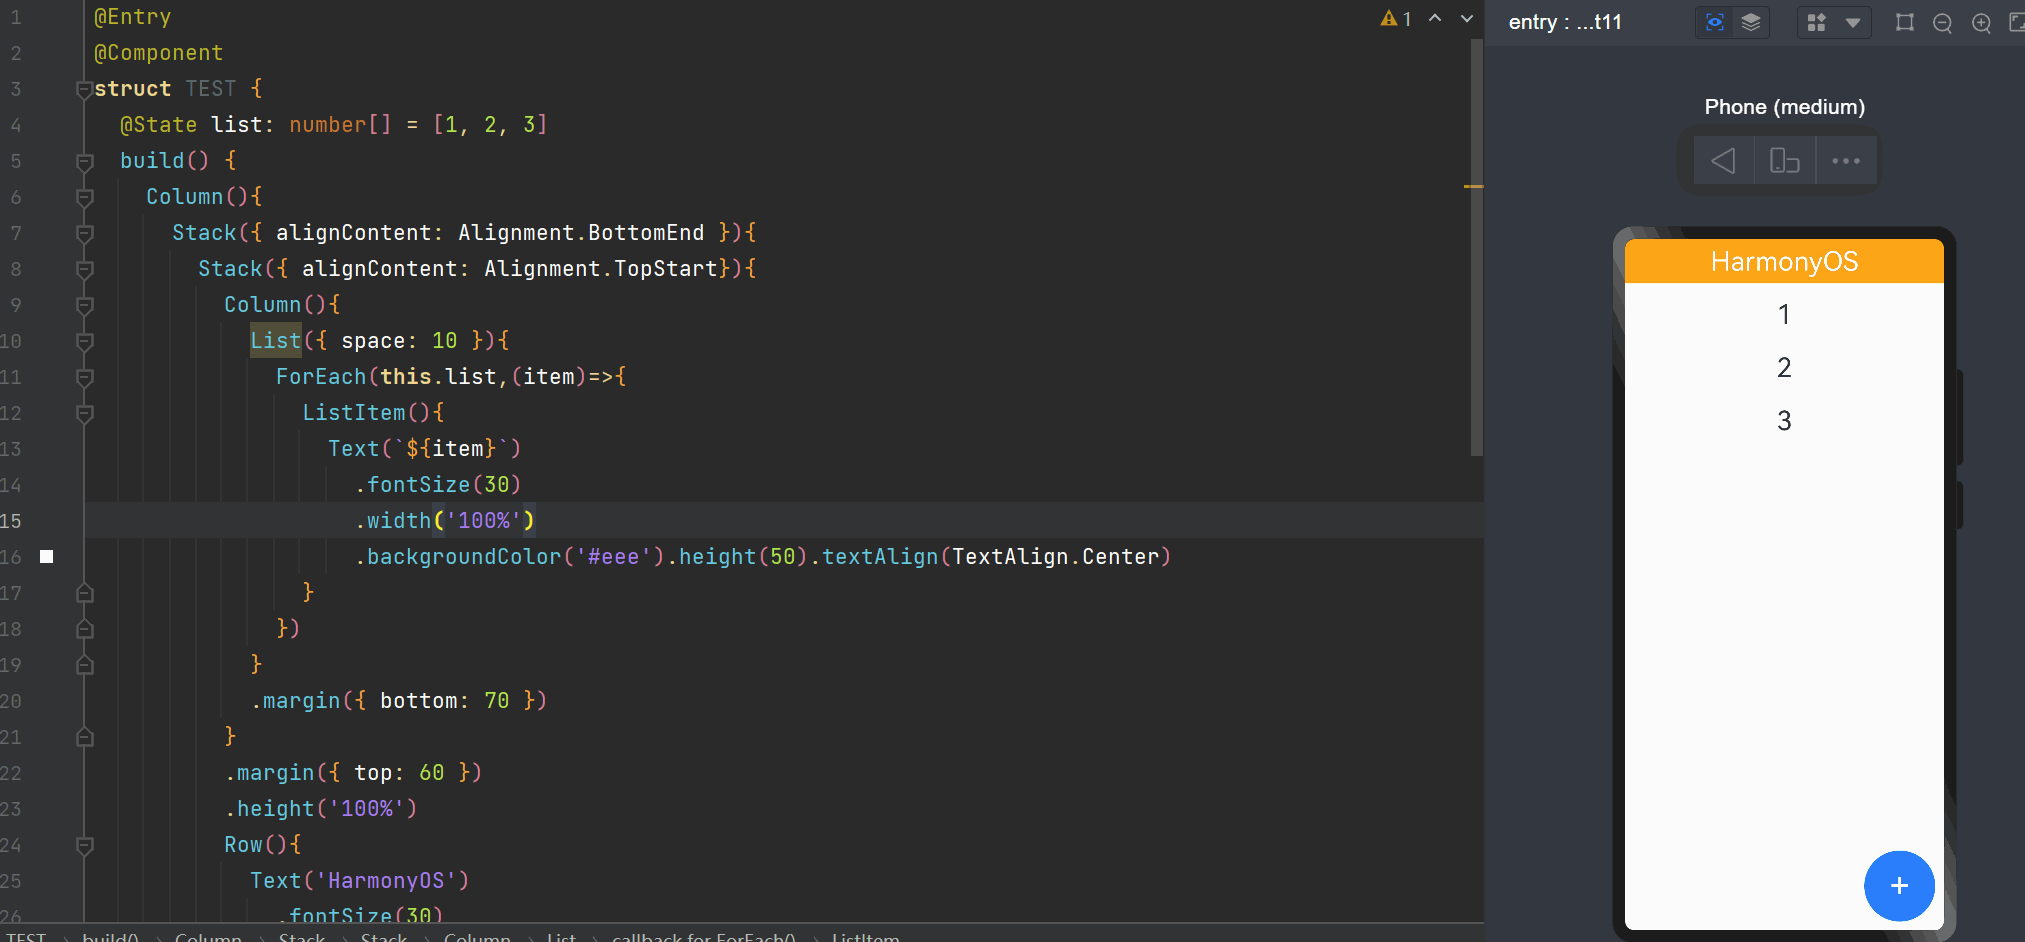Zoom in the previewer with the plus magnifier
Viewport: 2025px width, 942px height.
(1981, 23)
